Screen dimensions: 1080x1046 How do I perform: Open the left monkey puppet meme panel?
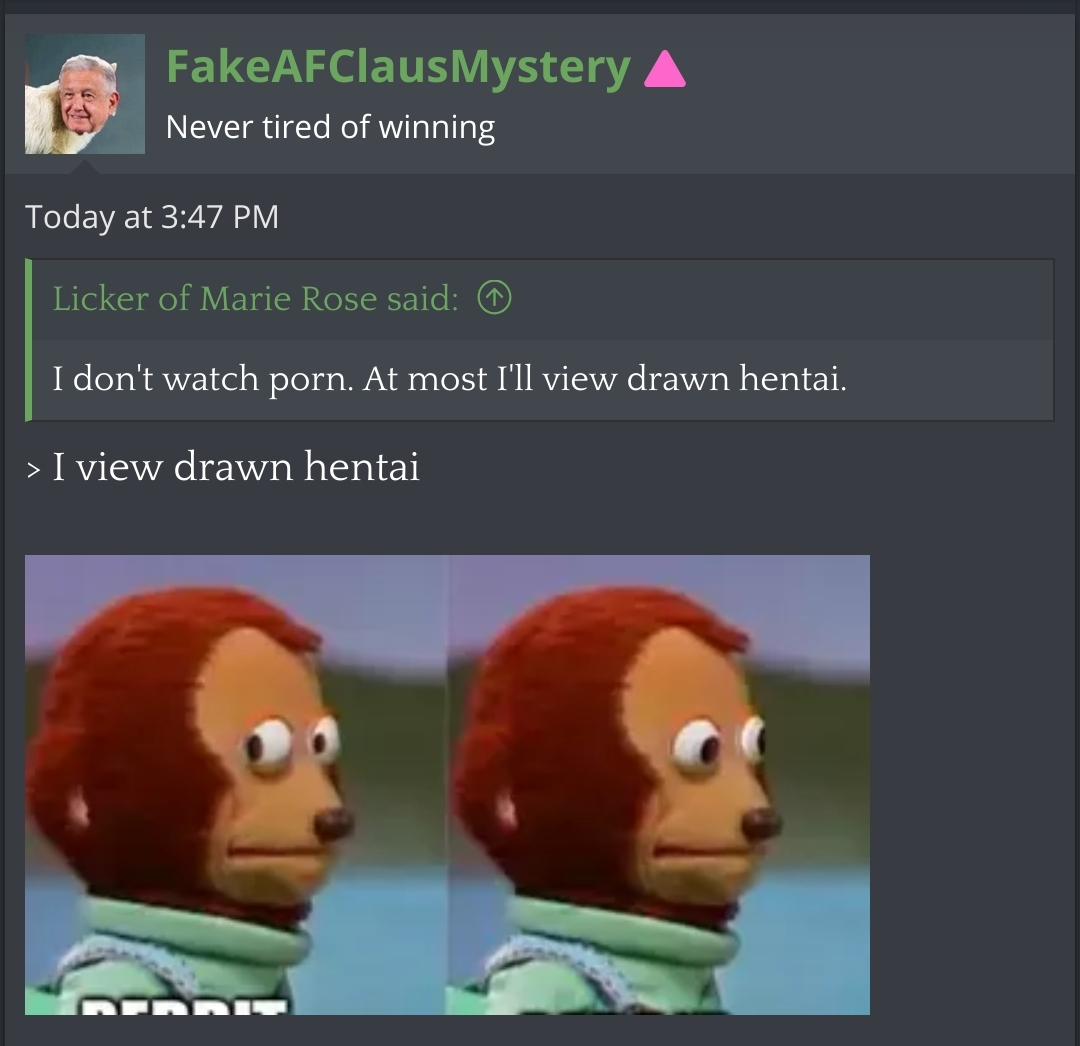[236, 784]
